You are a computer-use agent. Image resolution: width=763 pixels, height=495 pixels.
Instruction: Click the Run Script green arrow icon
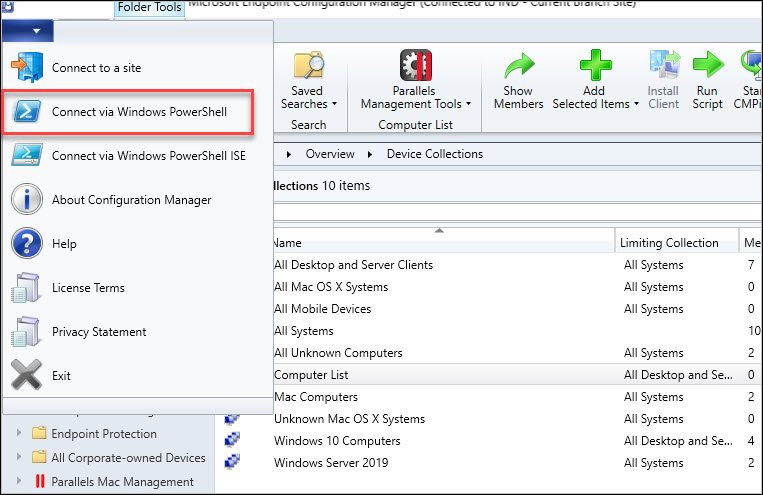(x=708, y=64)
